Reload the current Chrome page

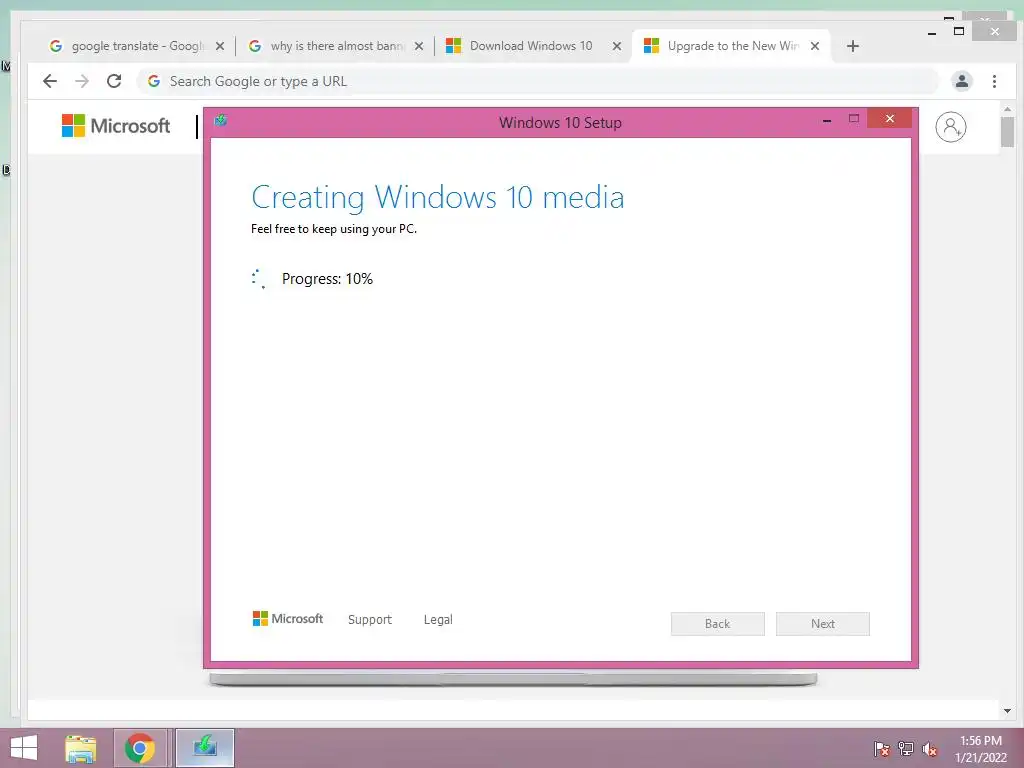[114, 81]
